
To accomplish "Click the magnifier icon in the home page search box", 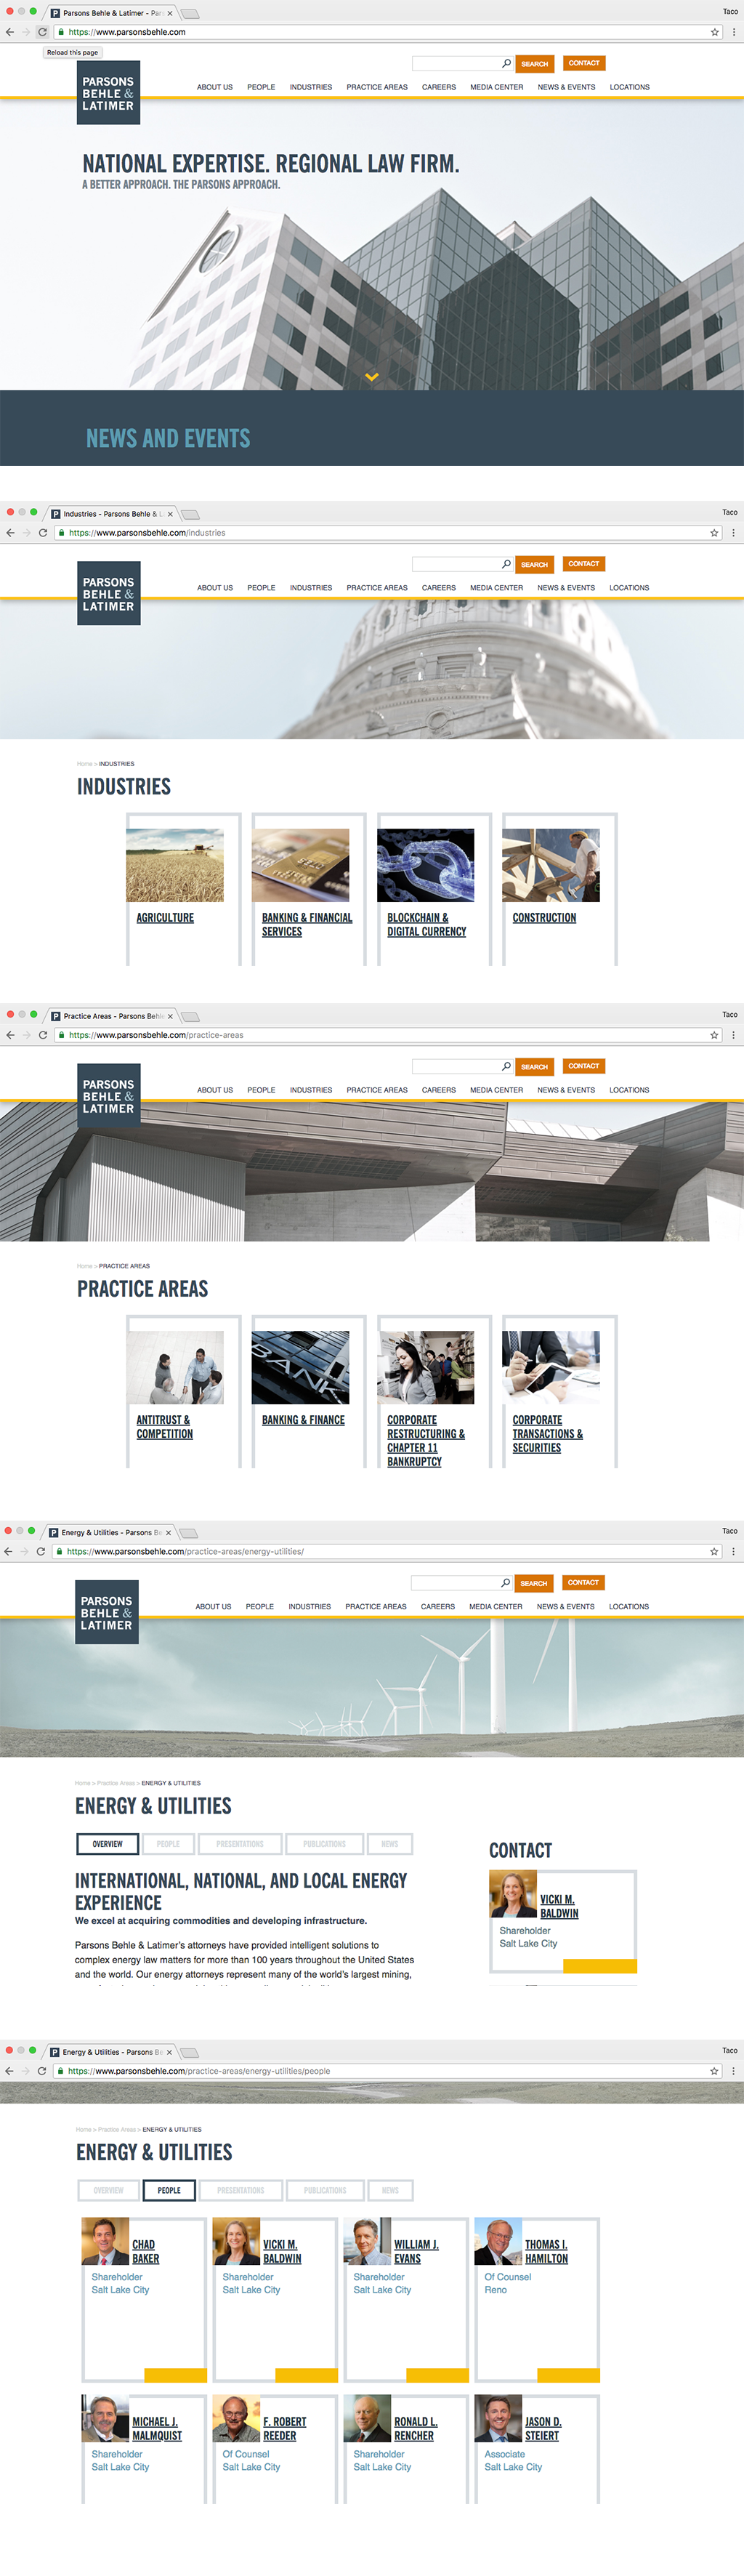I will point(506,63).
